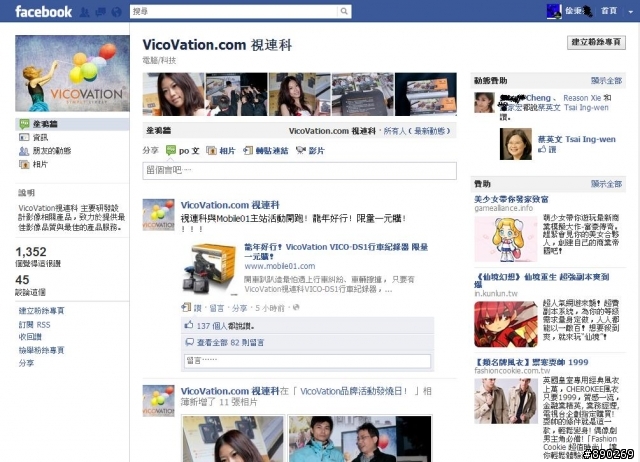
Task: Click the dashcam product thumbnail
Action: (x=209, y=269)
